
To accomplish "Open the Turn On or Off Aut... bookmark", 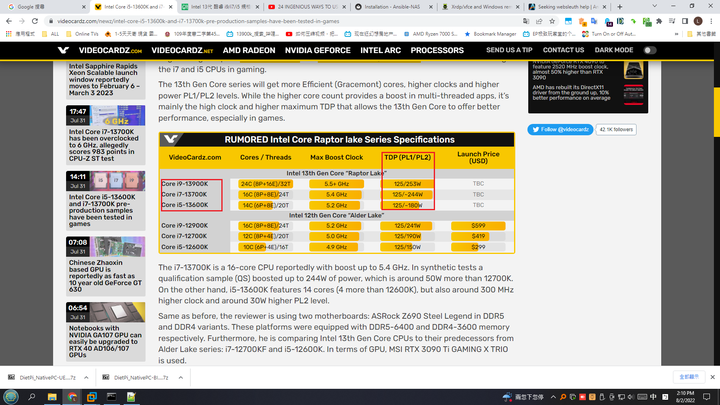I will point(608,34).
